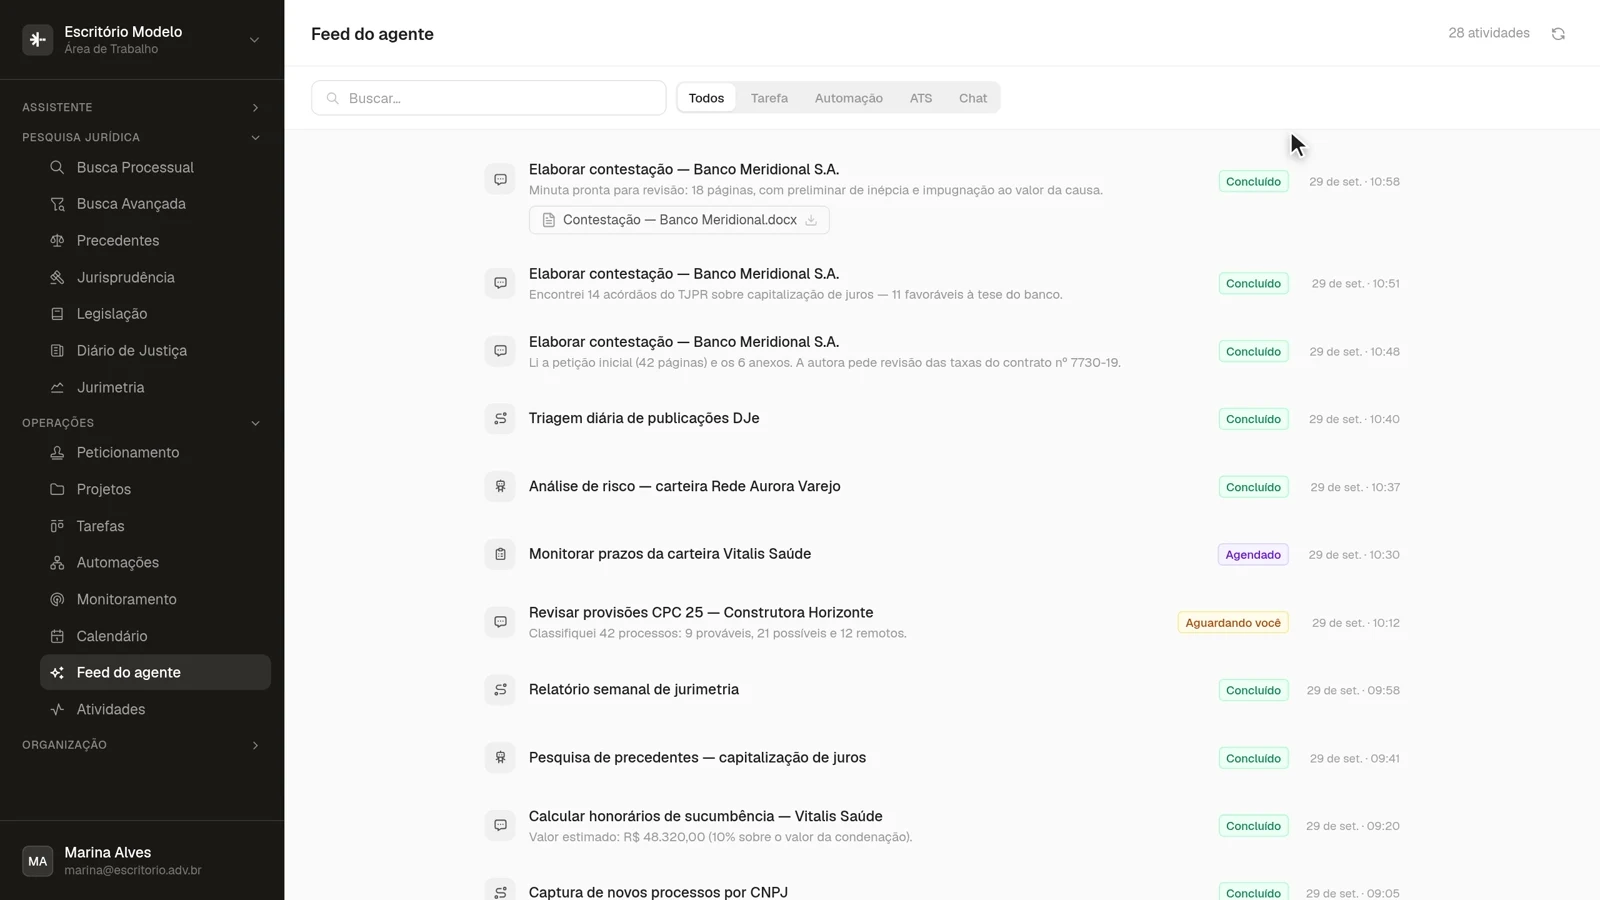Viewport: 1600px width, 900px height.
Task: Expand the ASSISTENTE sidebar section
Action: tap(141, 107)
